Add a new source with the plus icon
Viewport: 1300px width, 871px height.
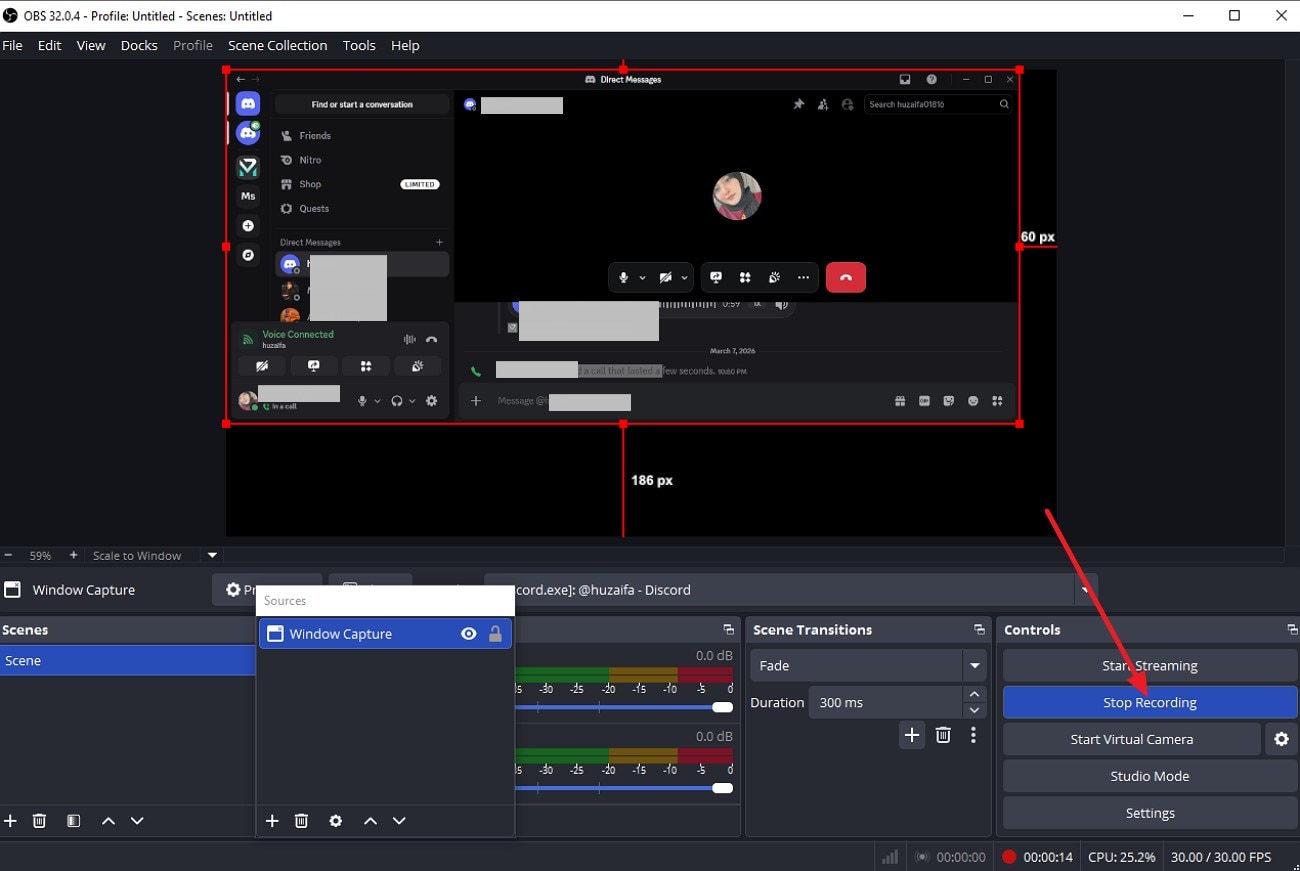pyautogui.click(x=271, y=820)
